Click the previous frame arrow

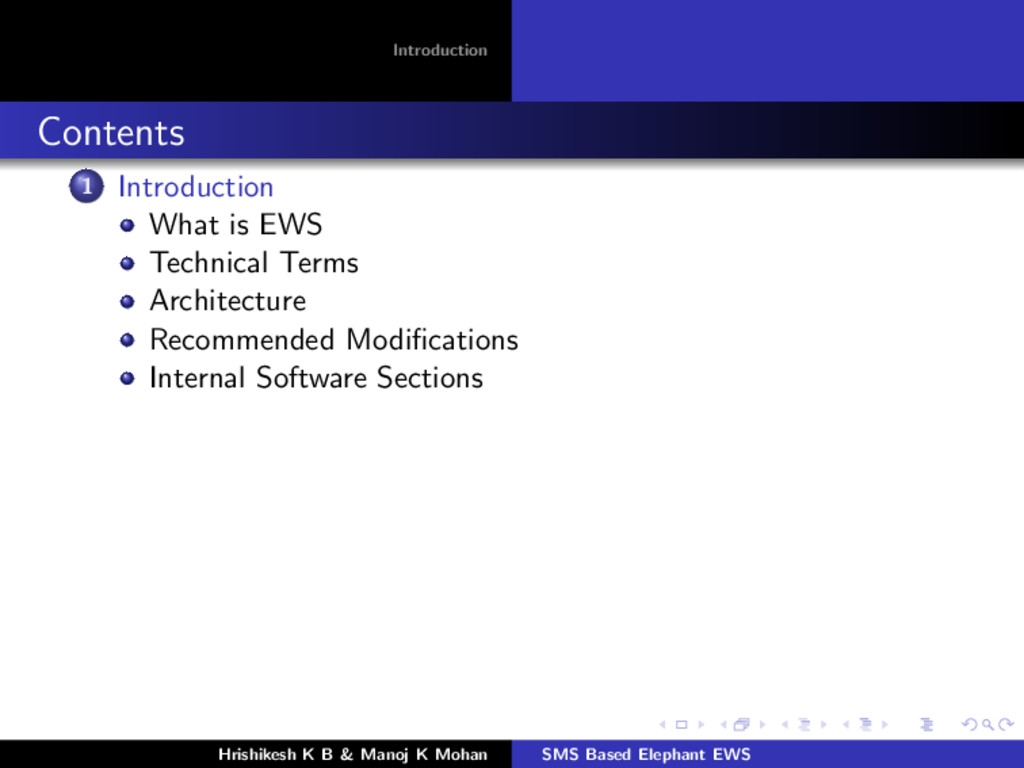click(x=724, y=724)
